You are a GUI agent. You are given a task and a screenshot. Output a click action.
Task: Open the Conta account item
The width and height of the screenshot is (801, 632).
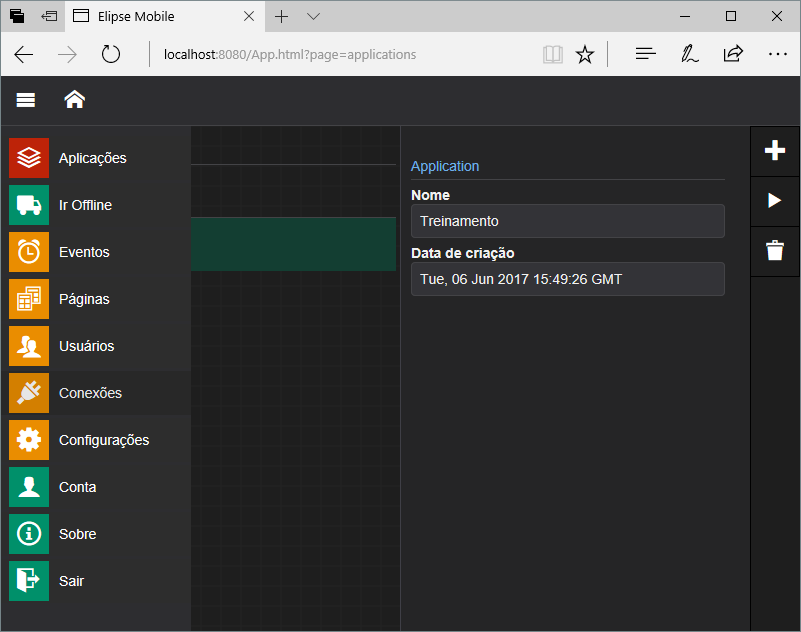[77, 487]
